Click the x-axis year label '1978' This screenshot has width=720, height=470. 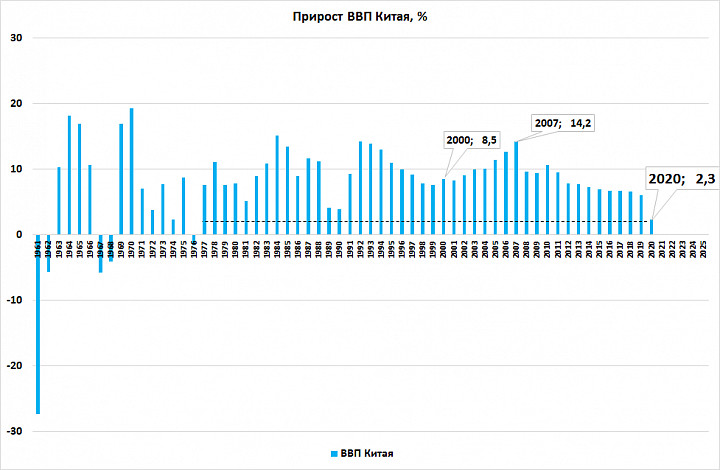point(214,249)
